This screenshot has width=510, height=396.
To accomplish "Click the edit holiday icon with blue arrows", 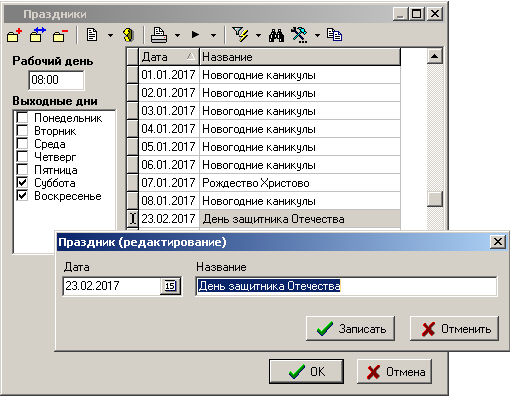I will tap(37, 35).
